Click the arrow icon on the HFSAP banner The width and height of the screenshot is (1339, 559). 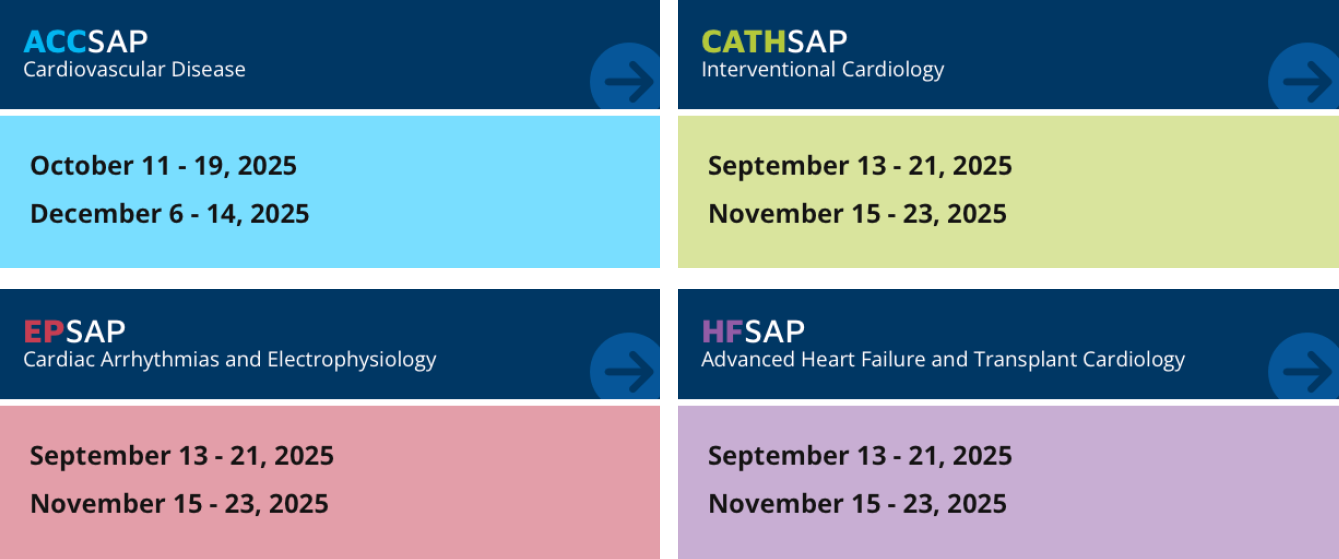1307,372
